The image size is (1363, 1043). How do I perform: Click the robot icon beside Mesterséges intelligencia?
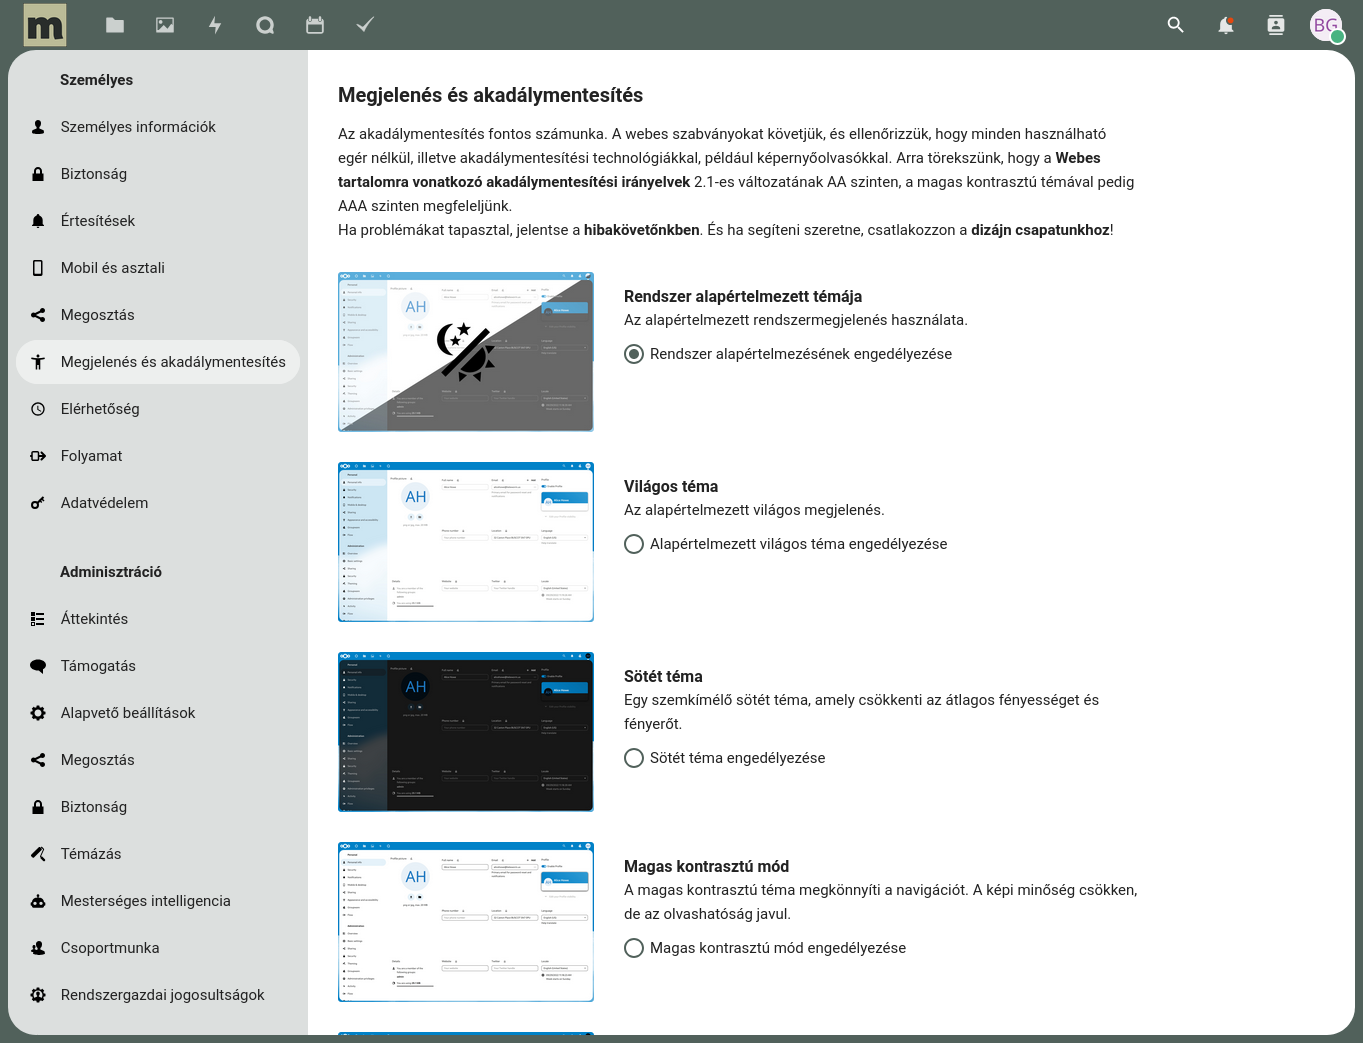38,901
